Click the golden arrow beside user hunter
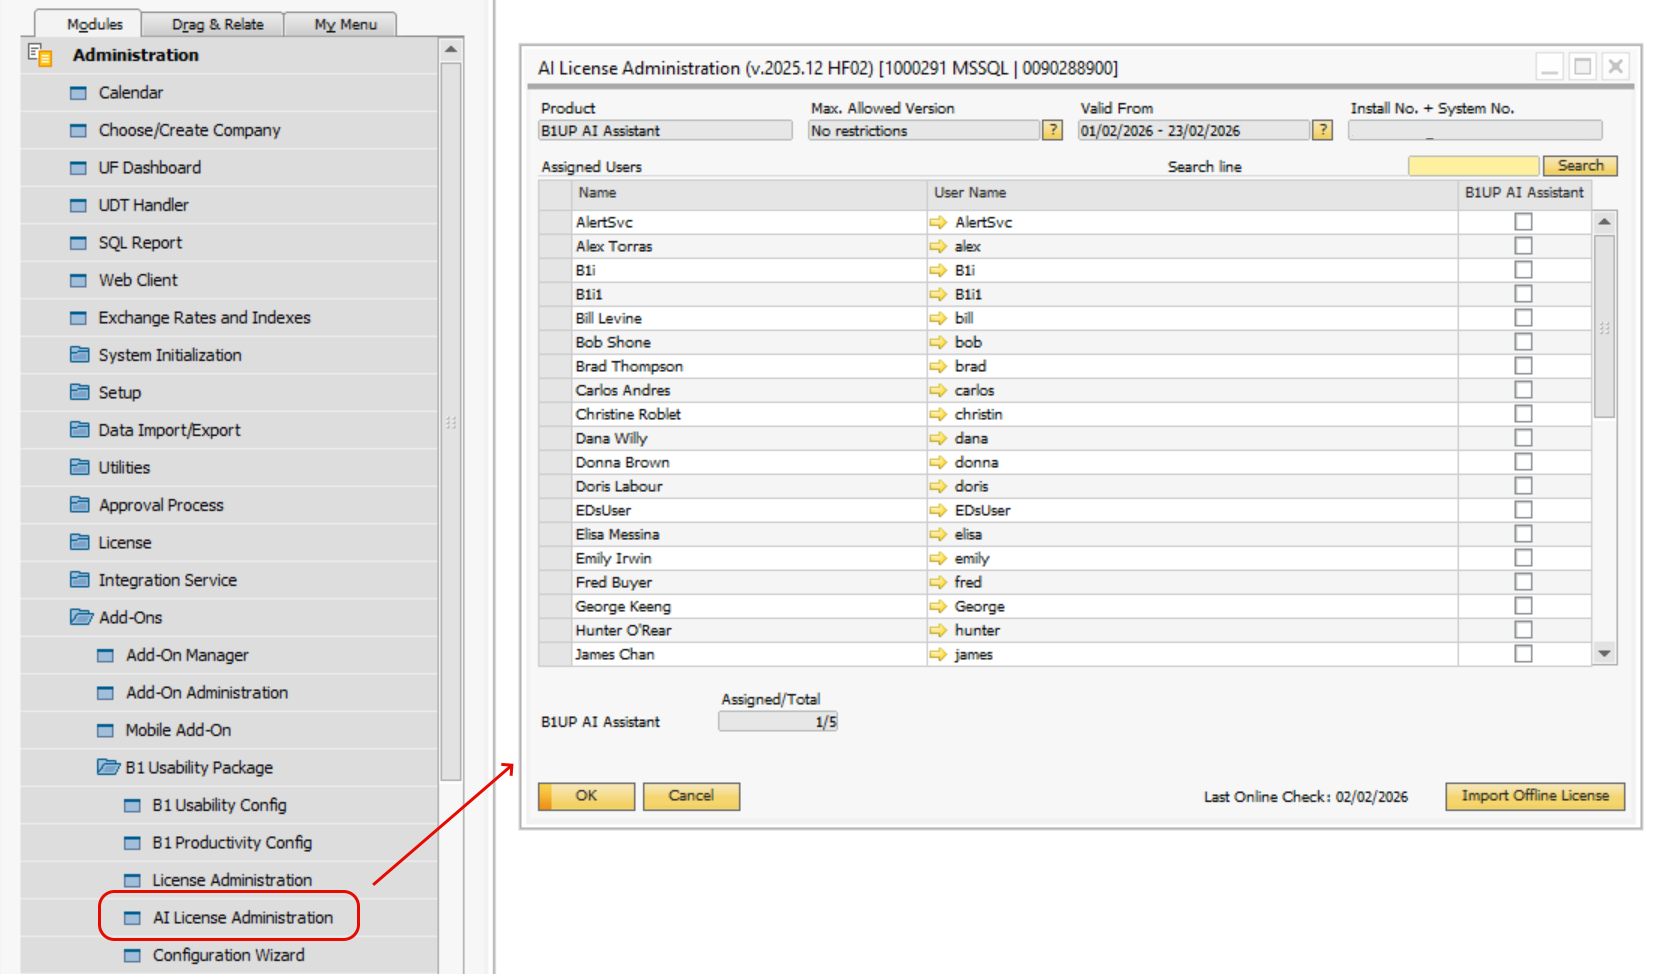This screenshot has height=974, width=1654. (938, 630)
